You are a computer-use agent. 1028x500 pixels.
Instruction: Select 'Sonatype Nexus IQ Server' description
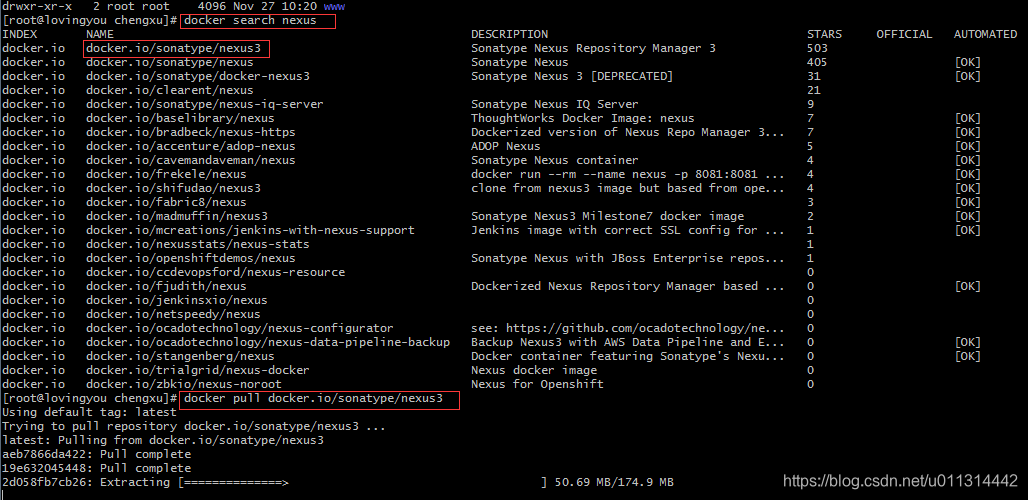click(555, 104)
